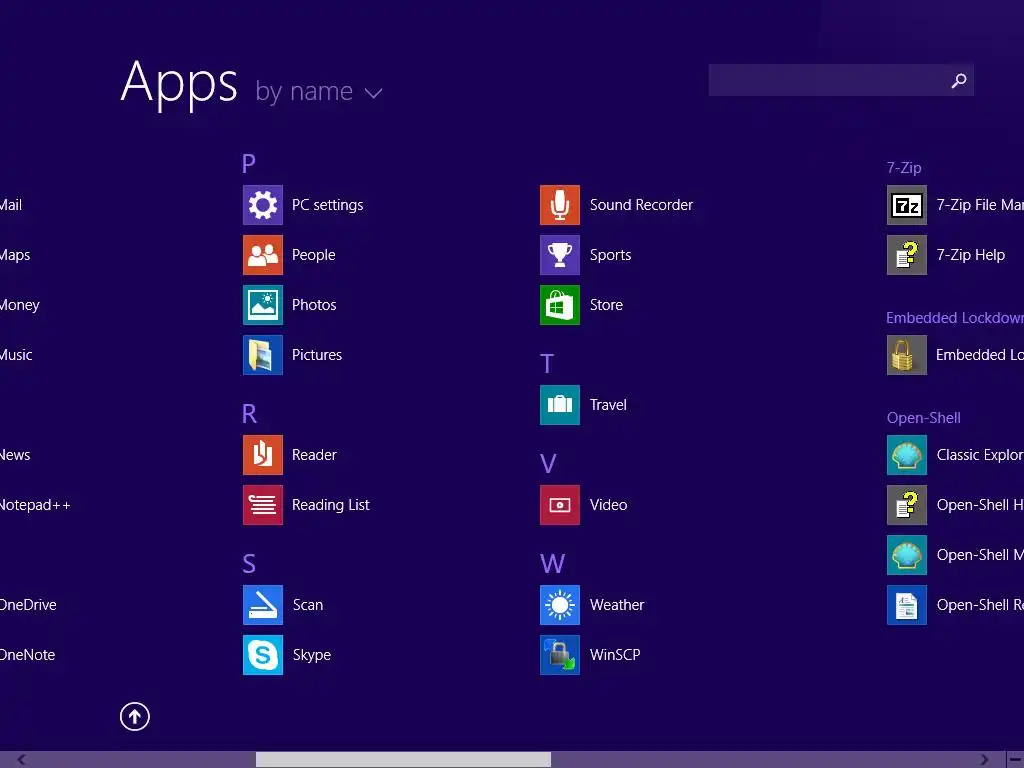Open the Video app icon
The image size is (1024, 768).
click(x=560, y=505)
